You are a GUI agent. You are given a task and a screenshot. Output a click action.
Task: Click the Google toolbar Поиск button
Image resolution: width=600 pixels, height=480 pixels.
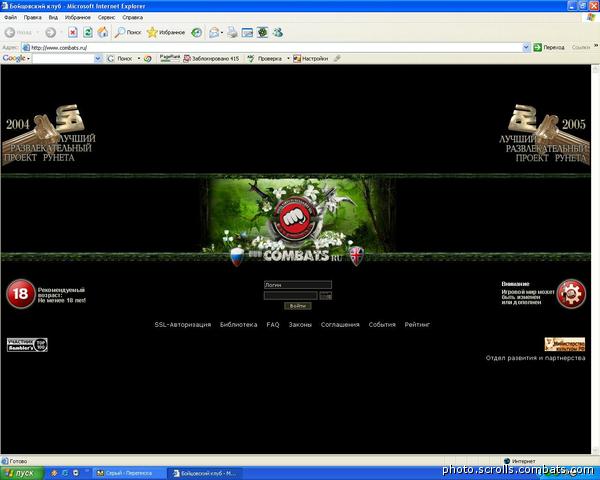119,59
